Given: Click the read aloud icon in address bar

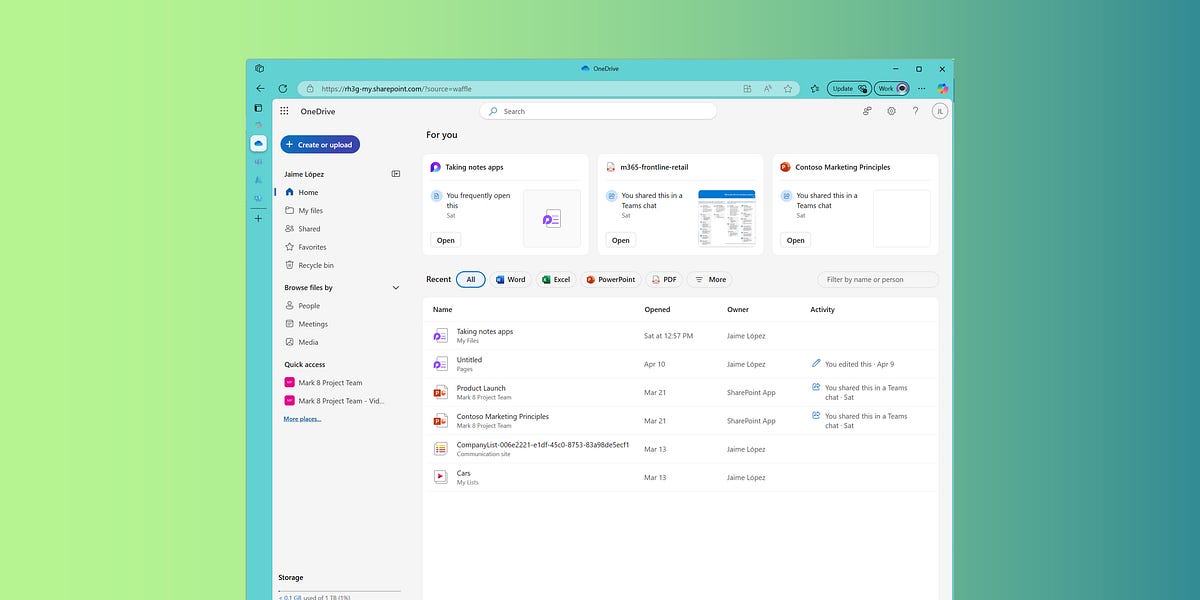Looking at the screenshot, I should click(x=768, y=88).
